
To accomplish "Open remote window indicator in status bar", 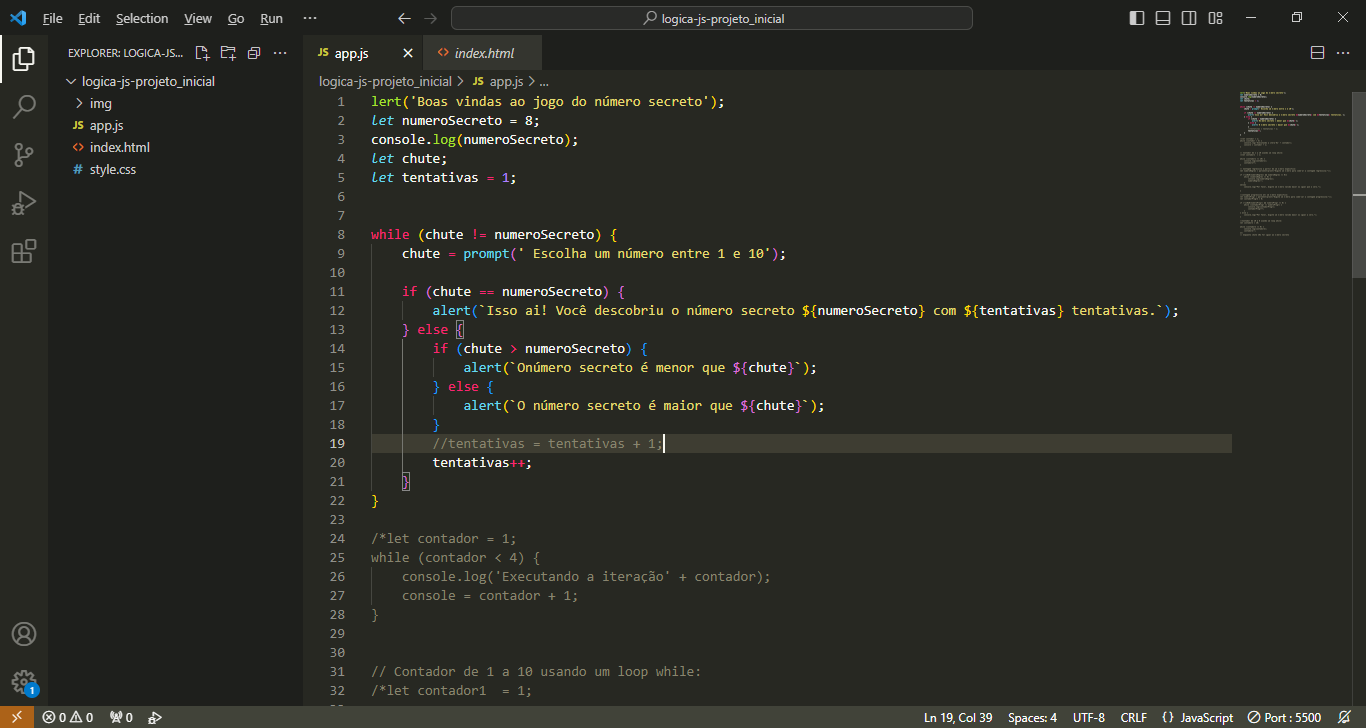I will 17,717.
